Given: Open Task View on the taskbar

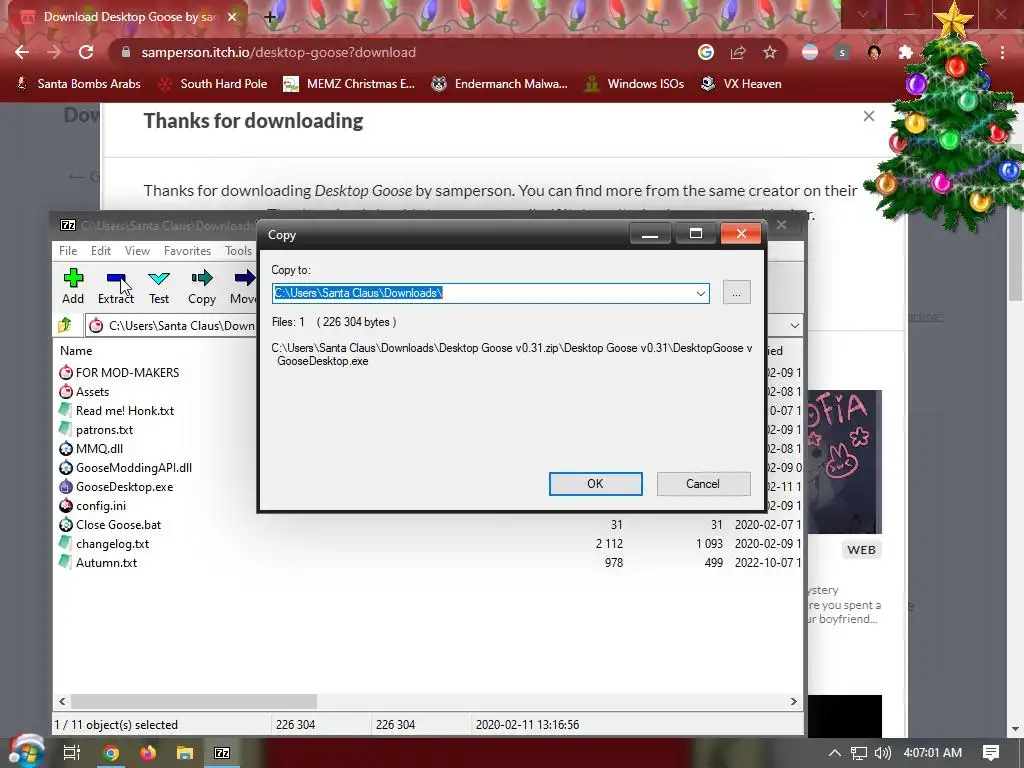Looking at the screenshot, I should (71, 752).
